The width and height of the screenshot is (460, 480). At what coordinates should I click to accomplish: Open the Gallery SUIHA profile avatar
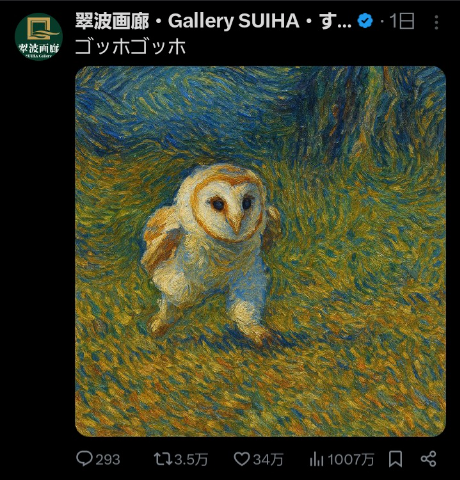[39, 37]
